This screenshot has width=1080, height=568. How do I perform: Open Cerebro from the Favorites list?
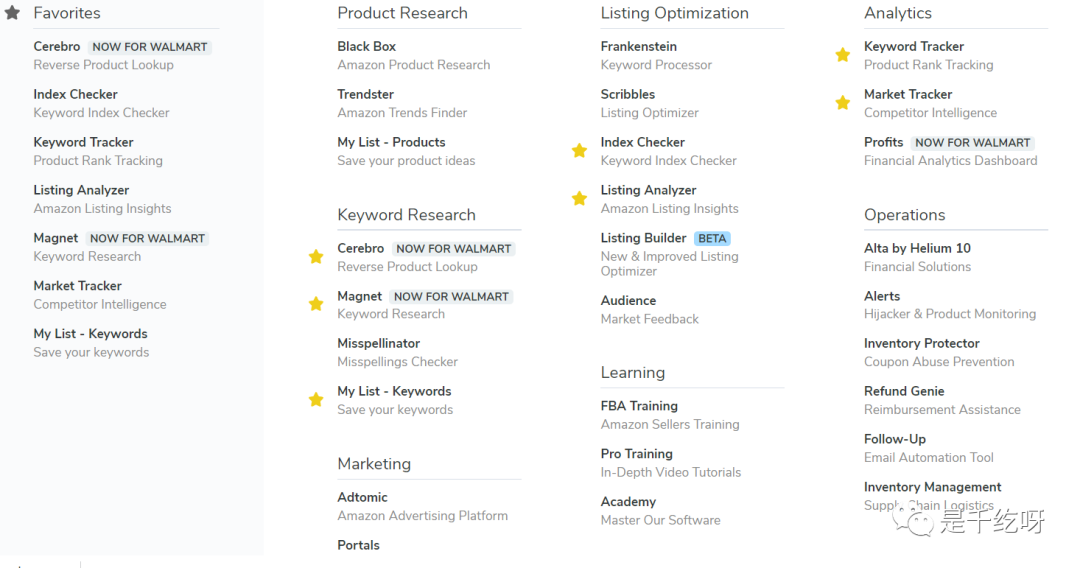pos(57,47)
